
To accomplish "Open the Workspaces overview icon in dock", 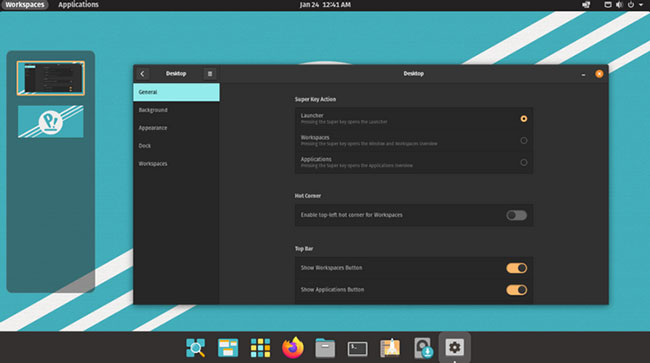I will (x=228, y=348).
